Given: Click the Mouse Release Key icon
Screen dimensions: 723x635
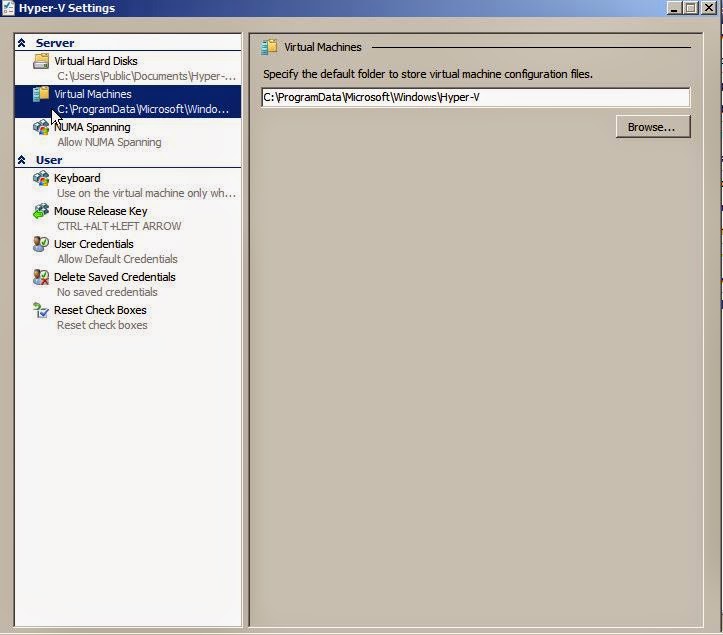Looking at the screenshot, I should point(41,211).
